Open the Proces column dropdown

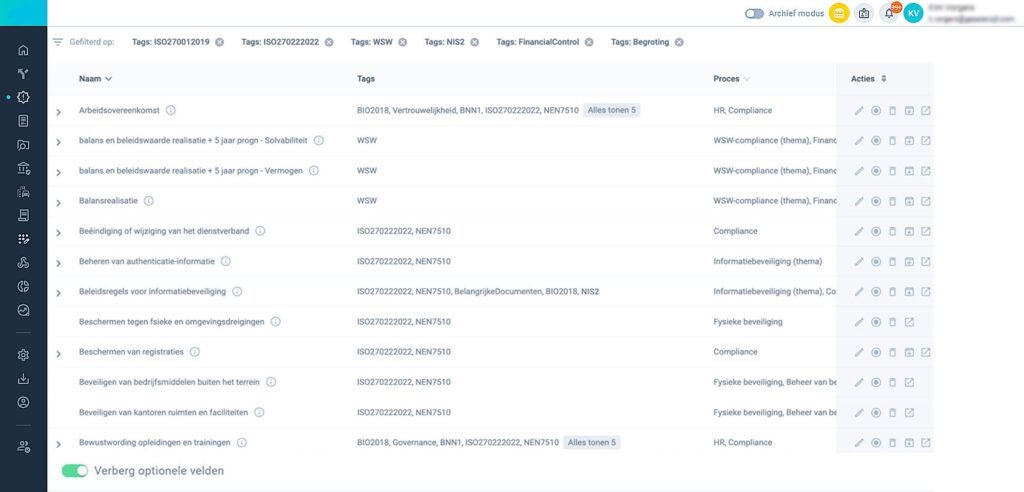tap(746, 79)
